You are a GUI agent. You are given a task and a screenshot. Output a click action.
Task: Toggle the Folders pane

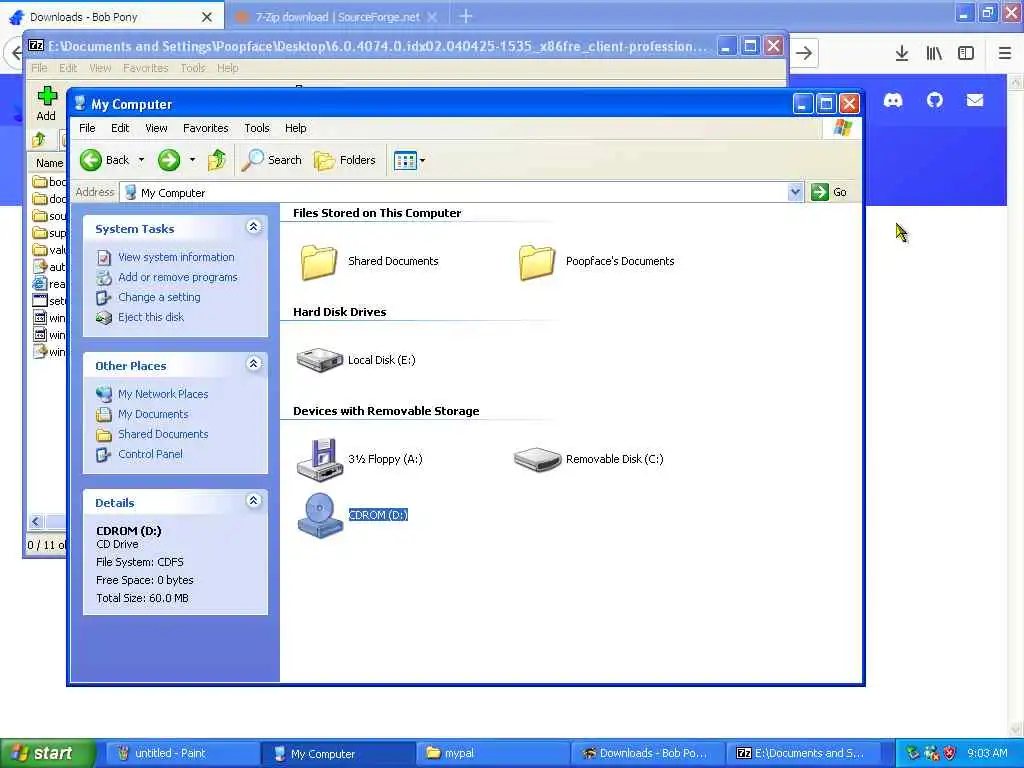point(345,160)
